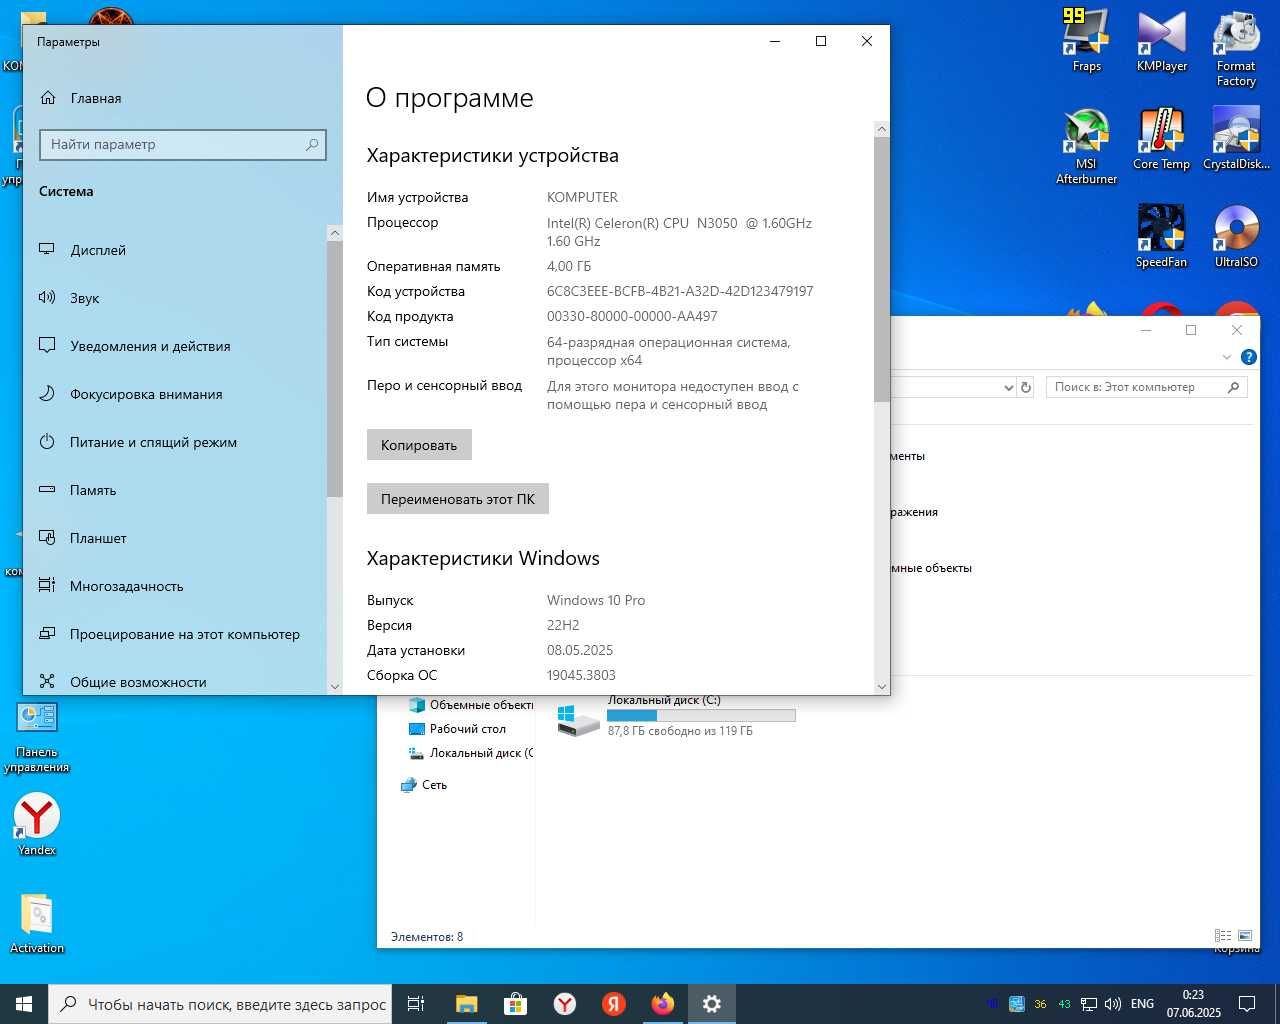Switch Explorer to large icons view
This screenshot has height=1024, width=1280.
point(1245,936)
